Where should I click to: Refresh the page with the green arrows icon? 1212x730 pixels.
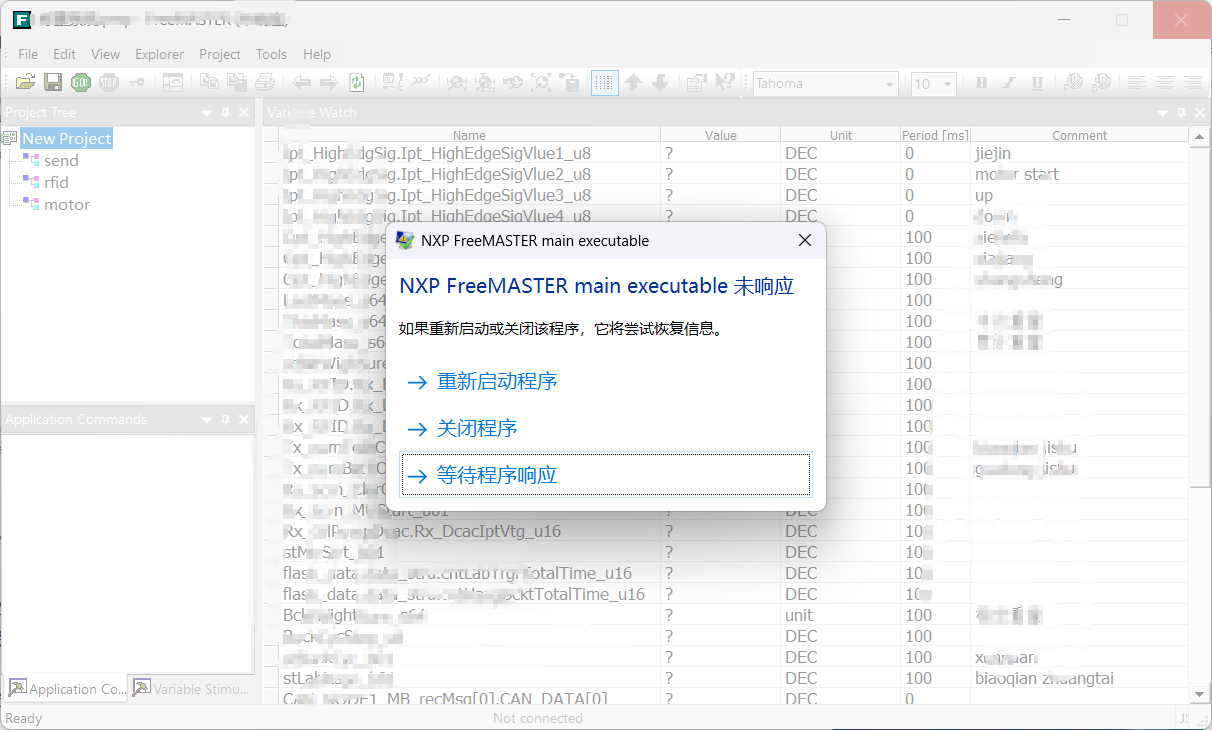tap(356, 83)
